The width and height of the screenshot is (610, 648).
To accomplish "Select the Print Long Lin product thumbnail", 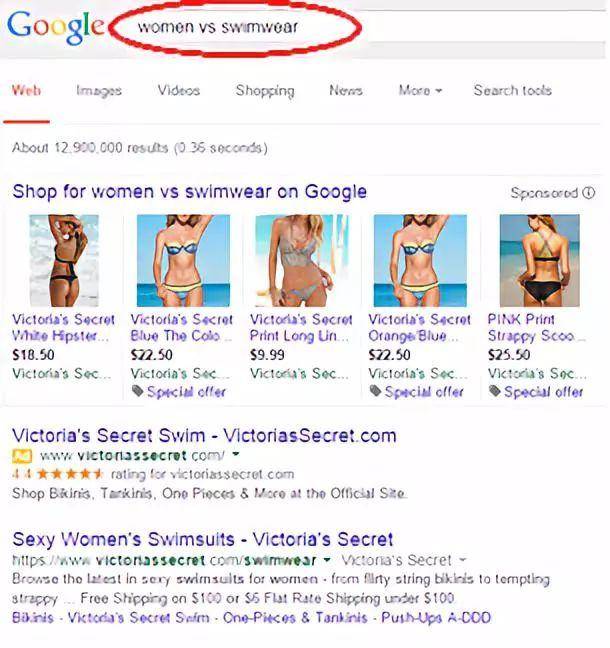I will (x=302, y=260).
